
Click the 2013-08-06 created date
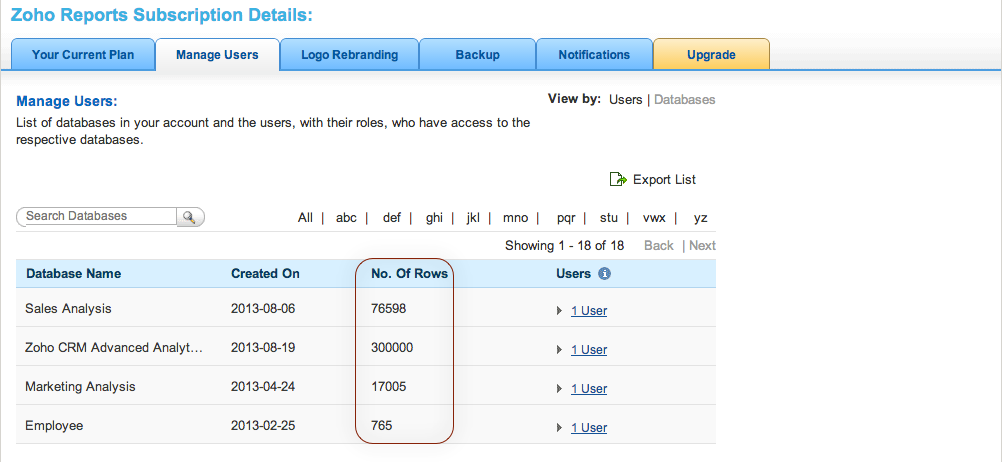[263, 309]
